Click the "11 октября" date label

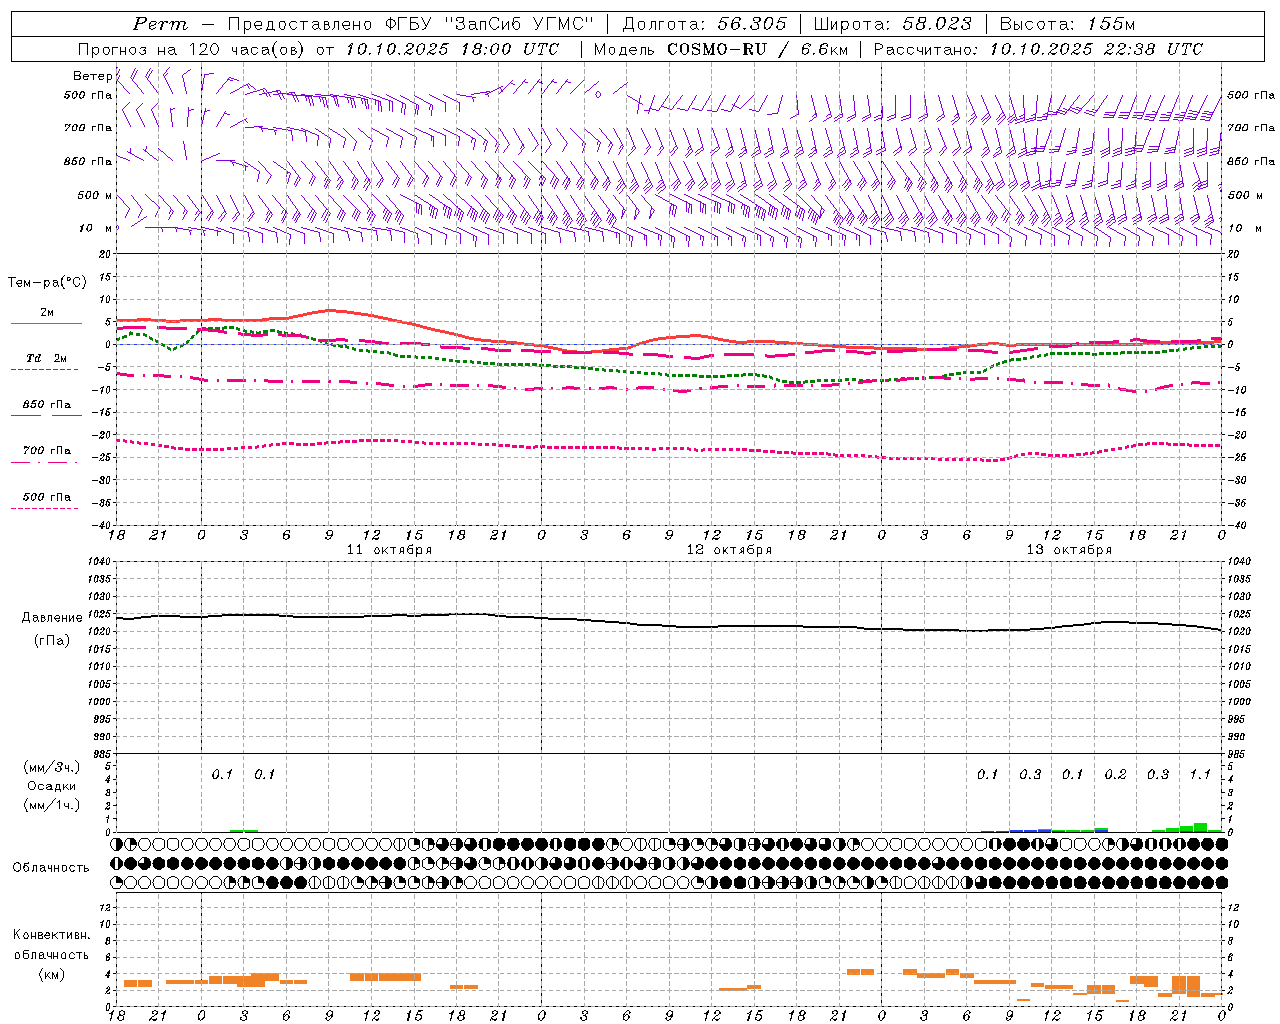coord(389,550)
